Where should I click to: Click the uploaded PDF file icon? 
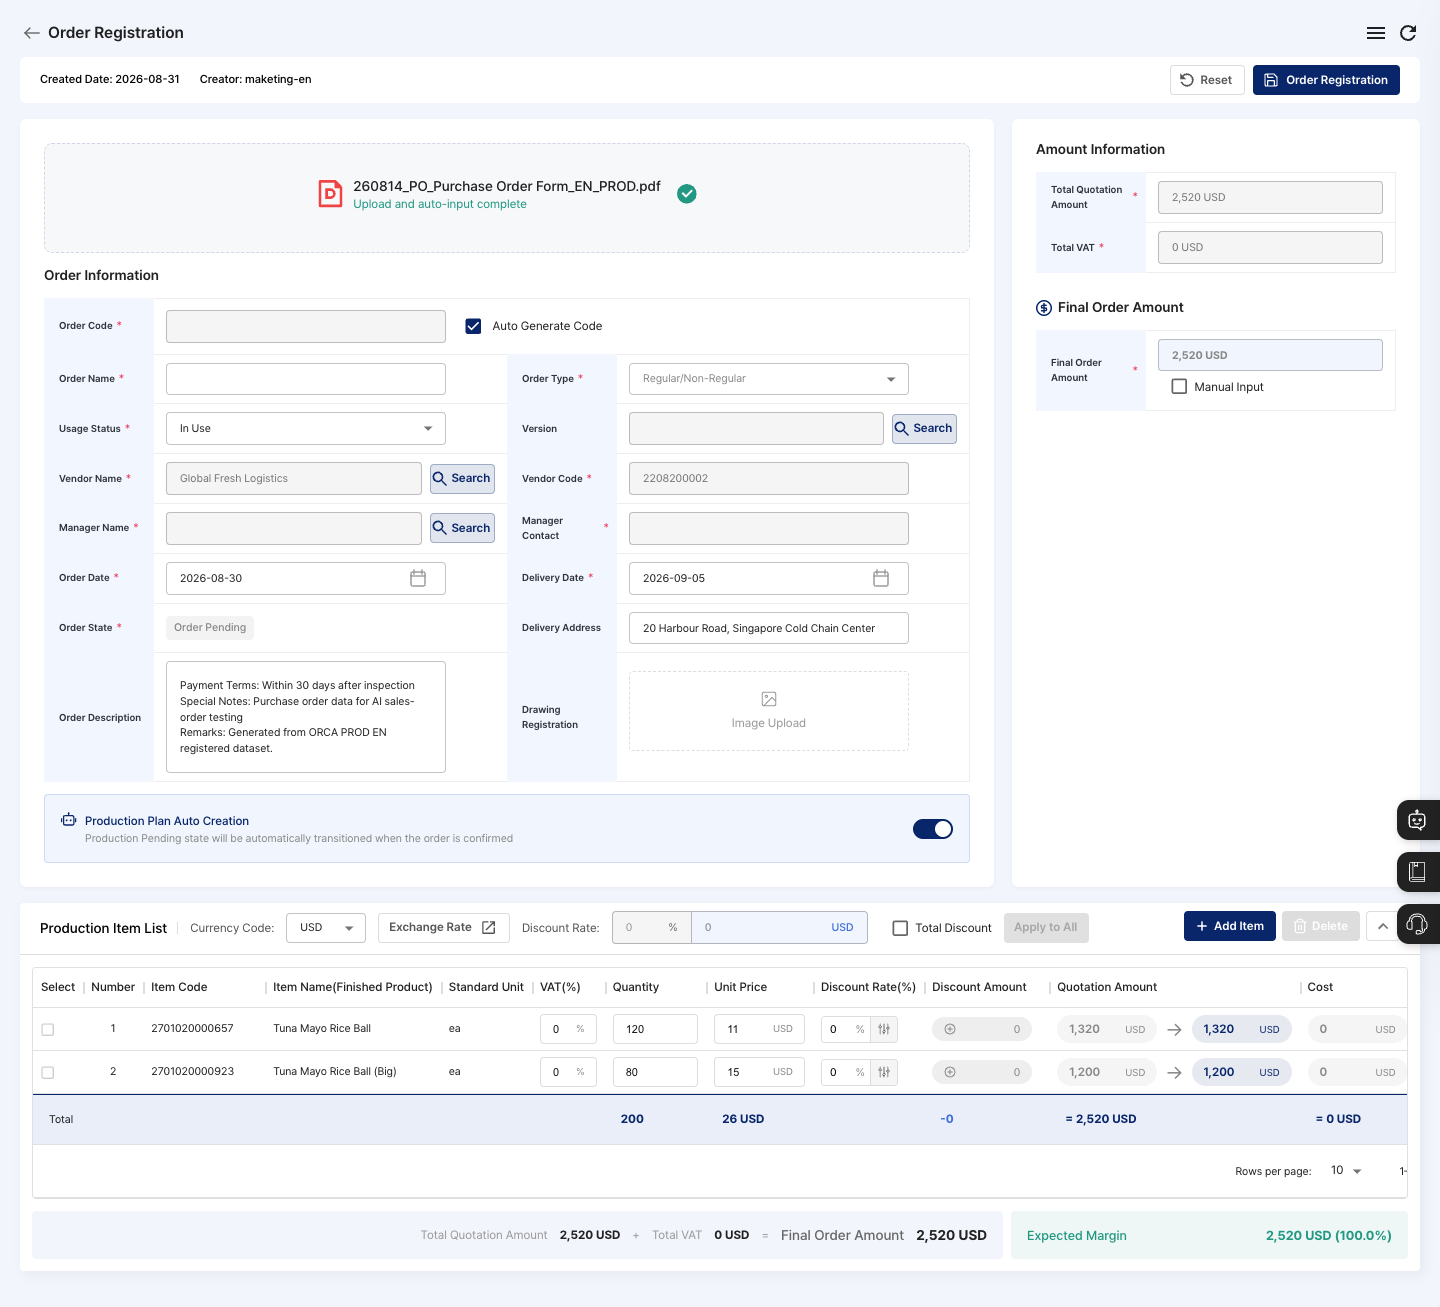pos(330,194)
